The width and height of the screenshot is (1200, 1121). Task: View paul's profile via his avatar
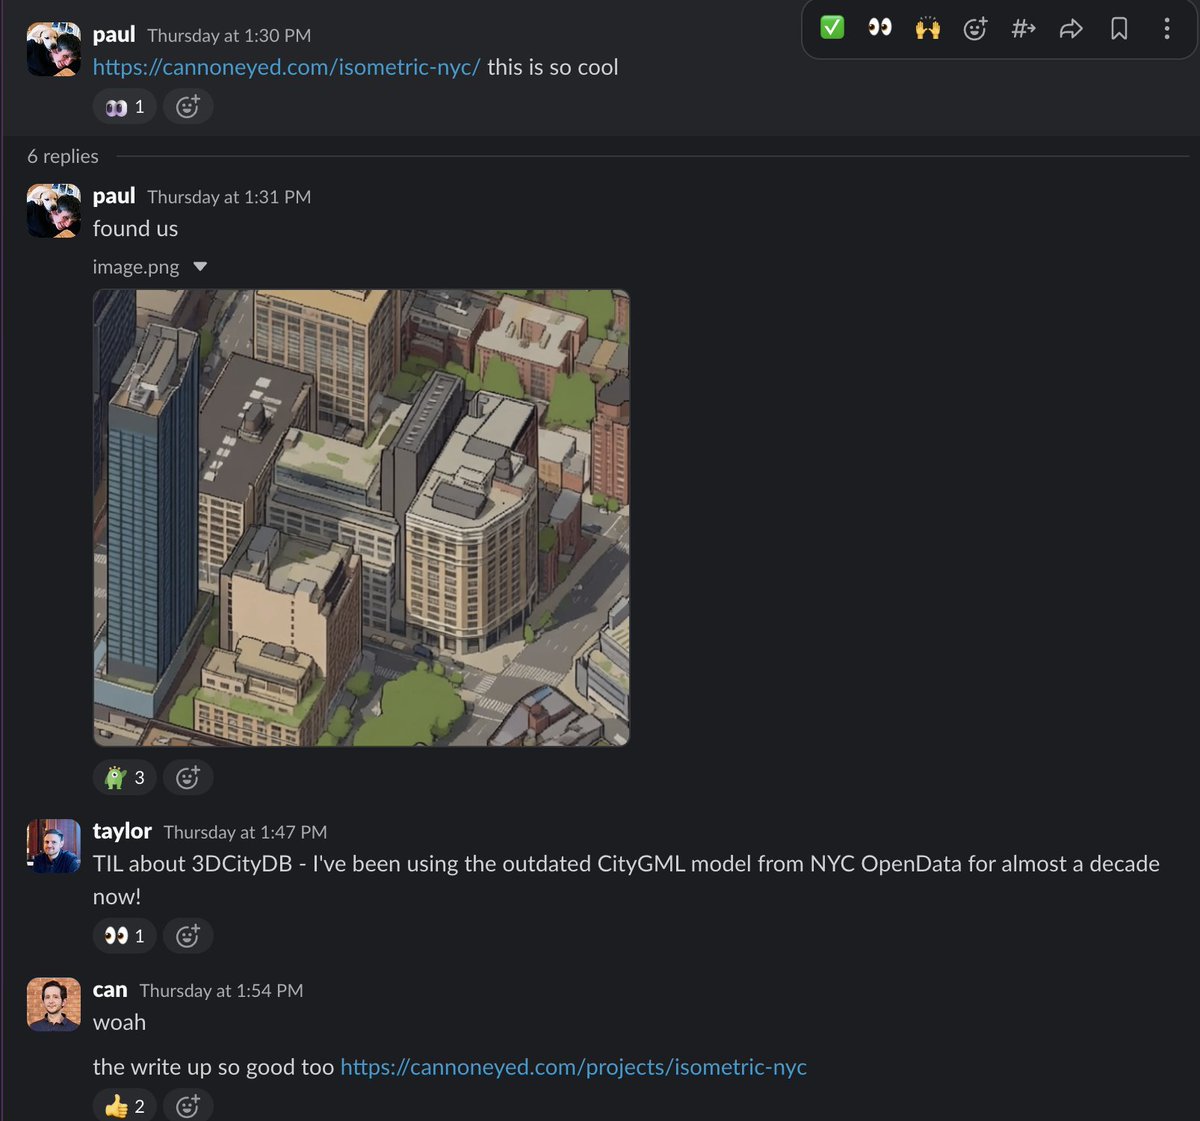pyautogui.click(x=53, y=47)
